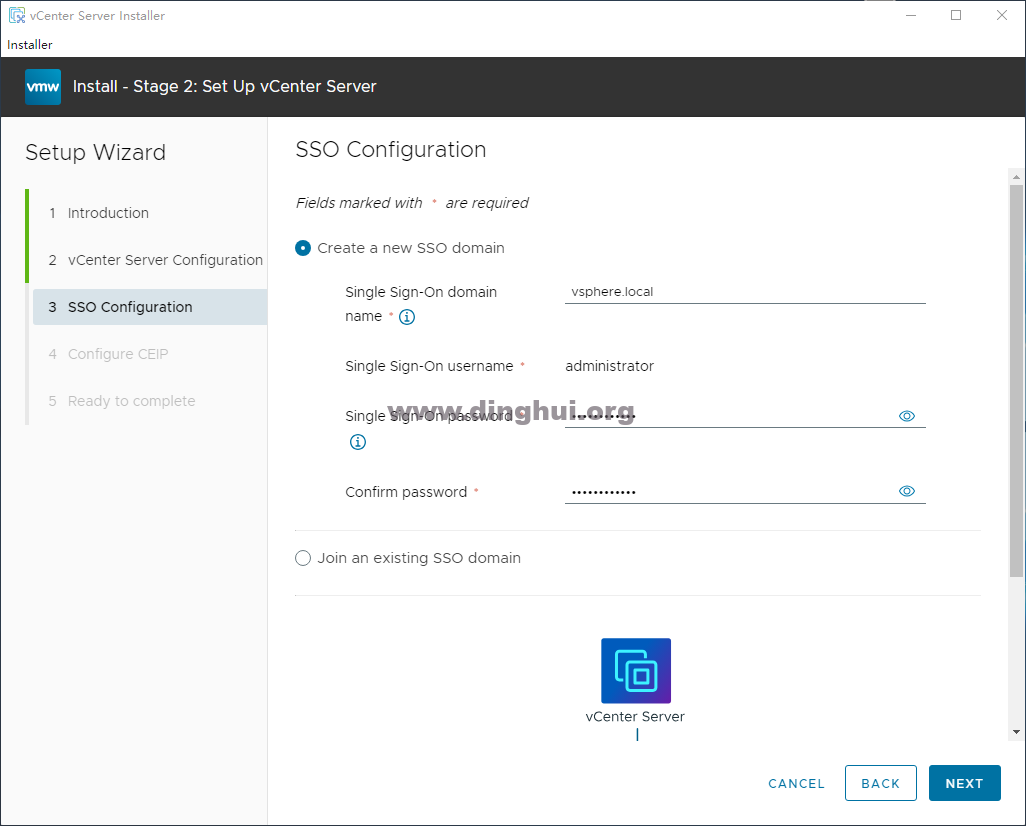Click the Install - Stage 2 header title
The height and width of the screenshot is (826, 1026).
pos(224,87)
